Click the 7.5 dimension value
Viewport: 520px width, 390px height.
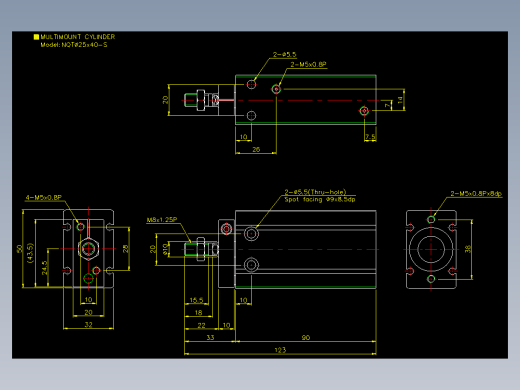tap(370, 137)
